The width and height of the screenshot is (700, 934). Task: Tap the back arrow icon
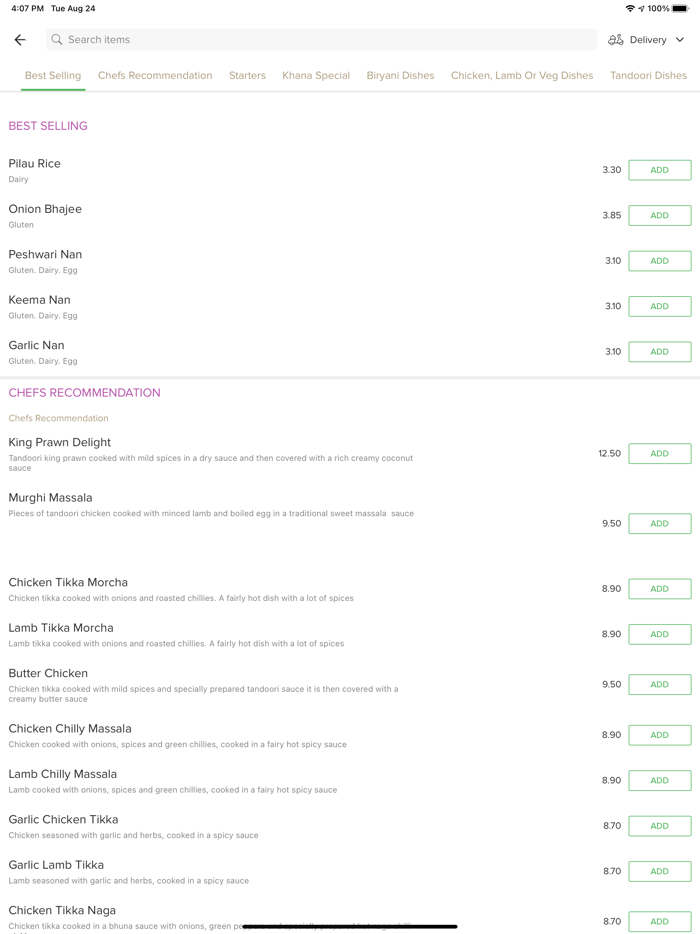pyautogui.click(x=20, y=40)
